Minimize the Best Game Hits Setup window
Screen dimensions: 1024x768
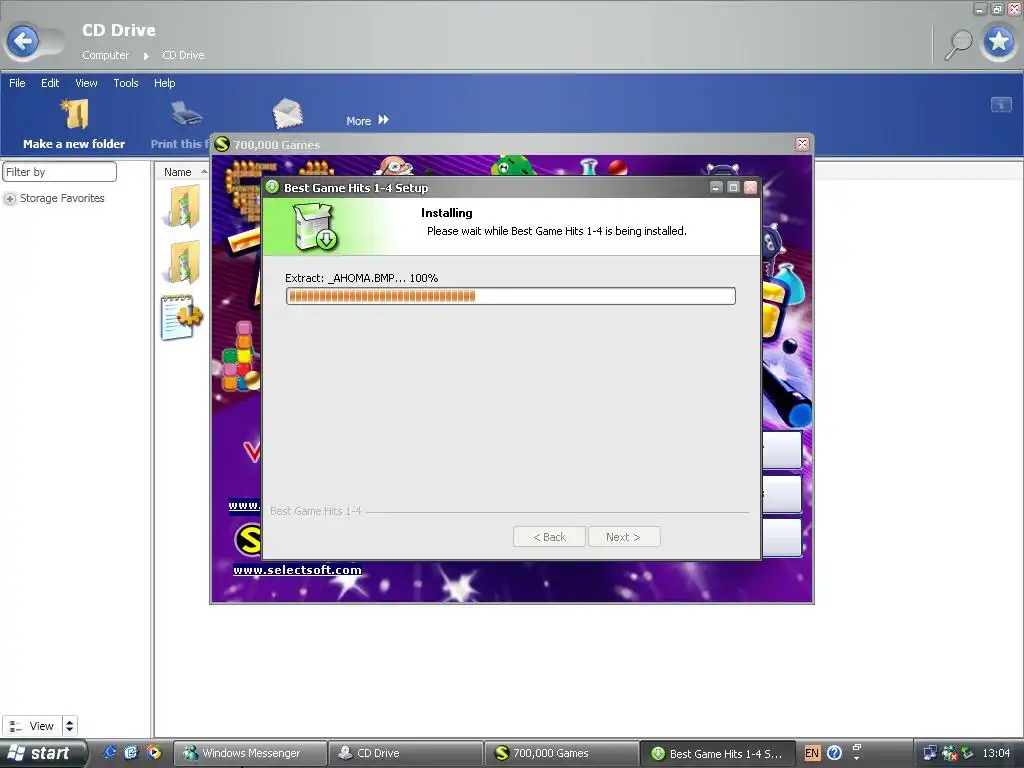716,187
